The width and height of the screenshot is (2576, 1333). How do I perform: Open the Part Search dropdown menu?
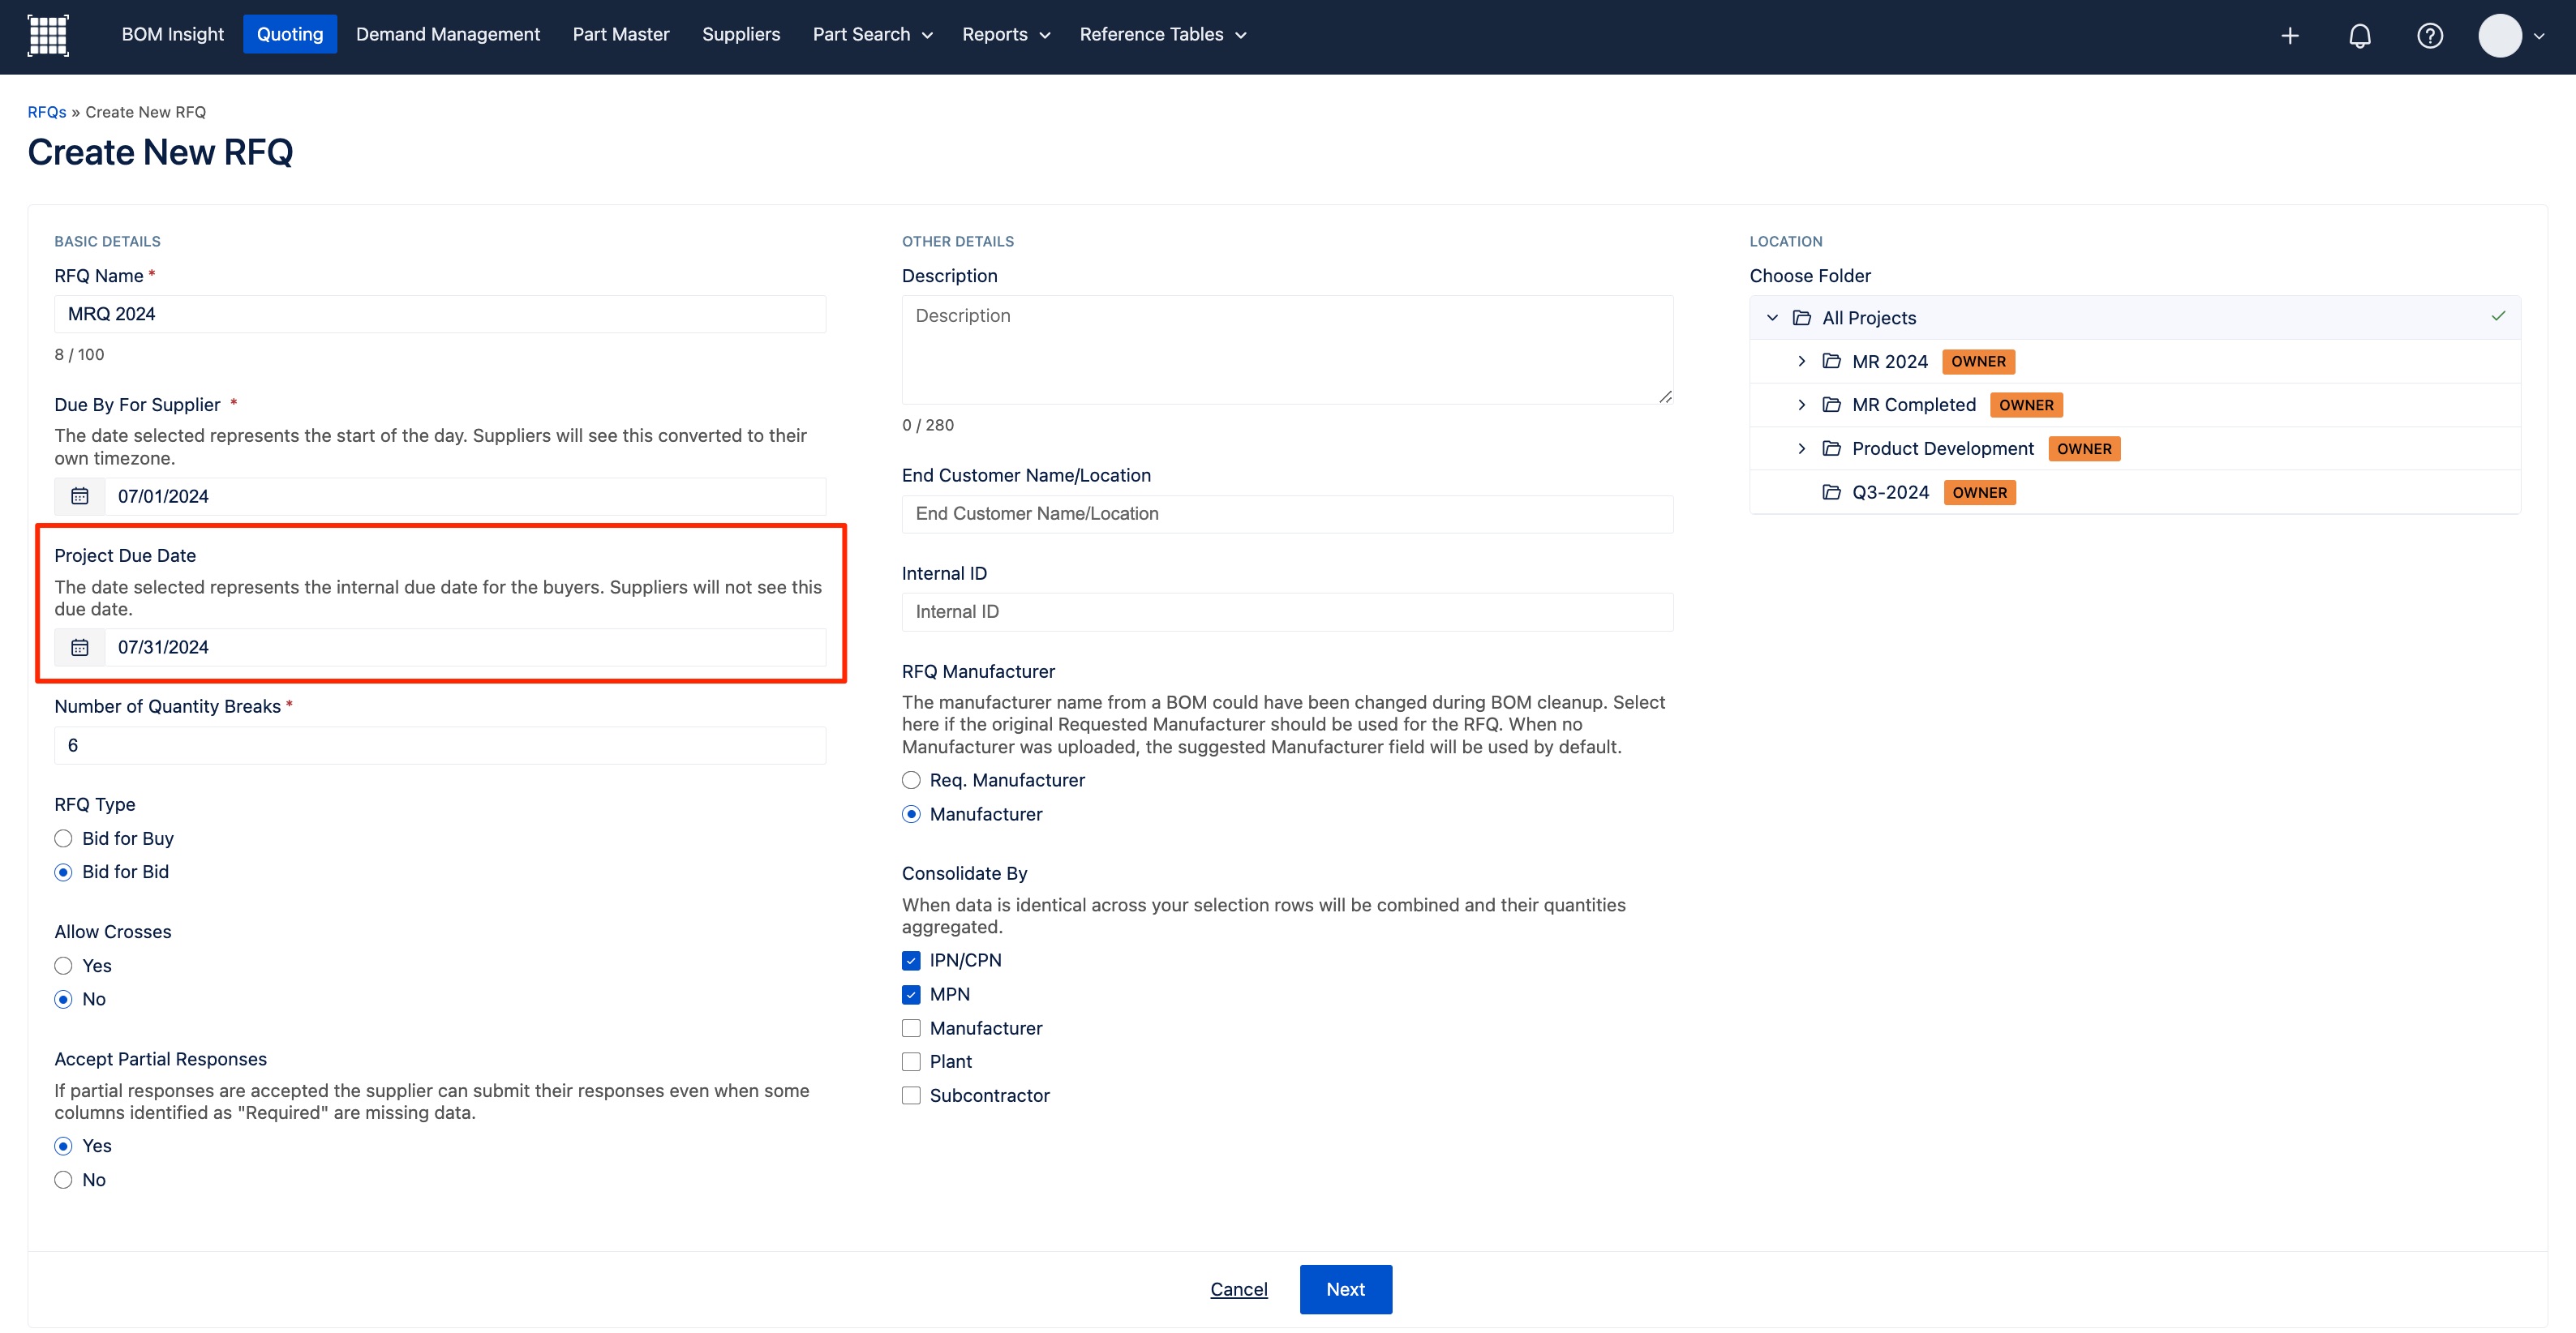pyautogui.click(x=872, y=34)
